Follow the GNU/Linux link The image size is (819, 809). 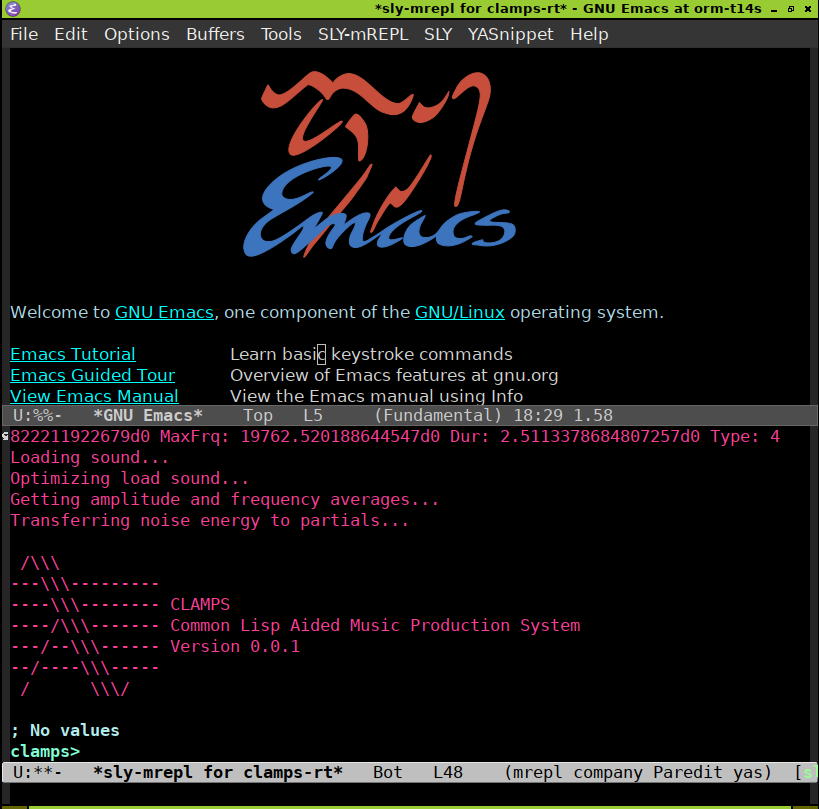(x=460, y=312)
